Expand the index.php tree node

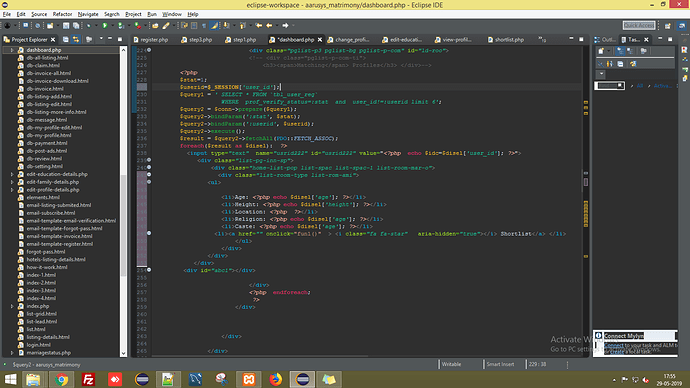(12, 306)
